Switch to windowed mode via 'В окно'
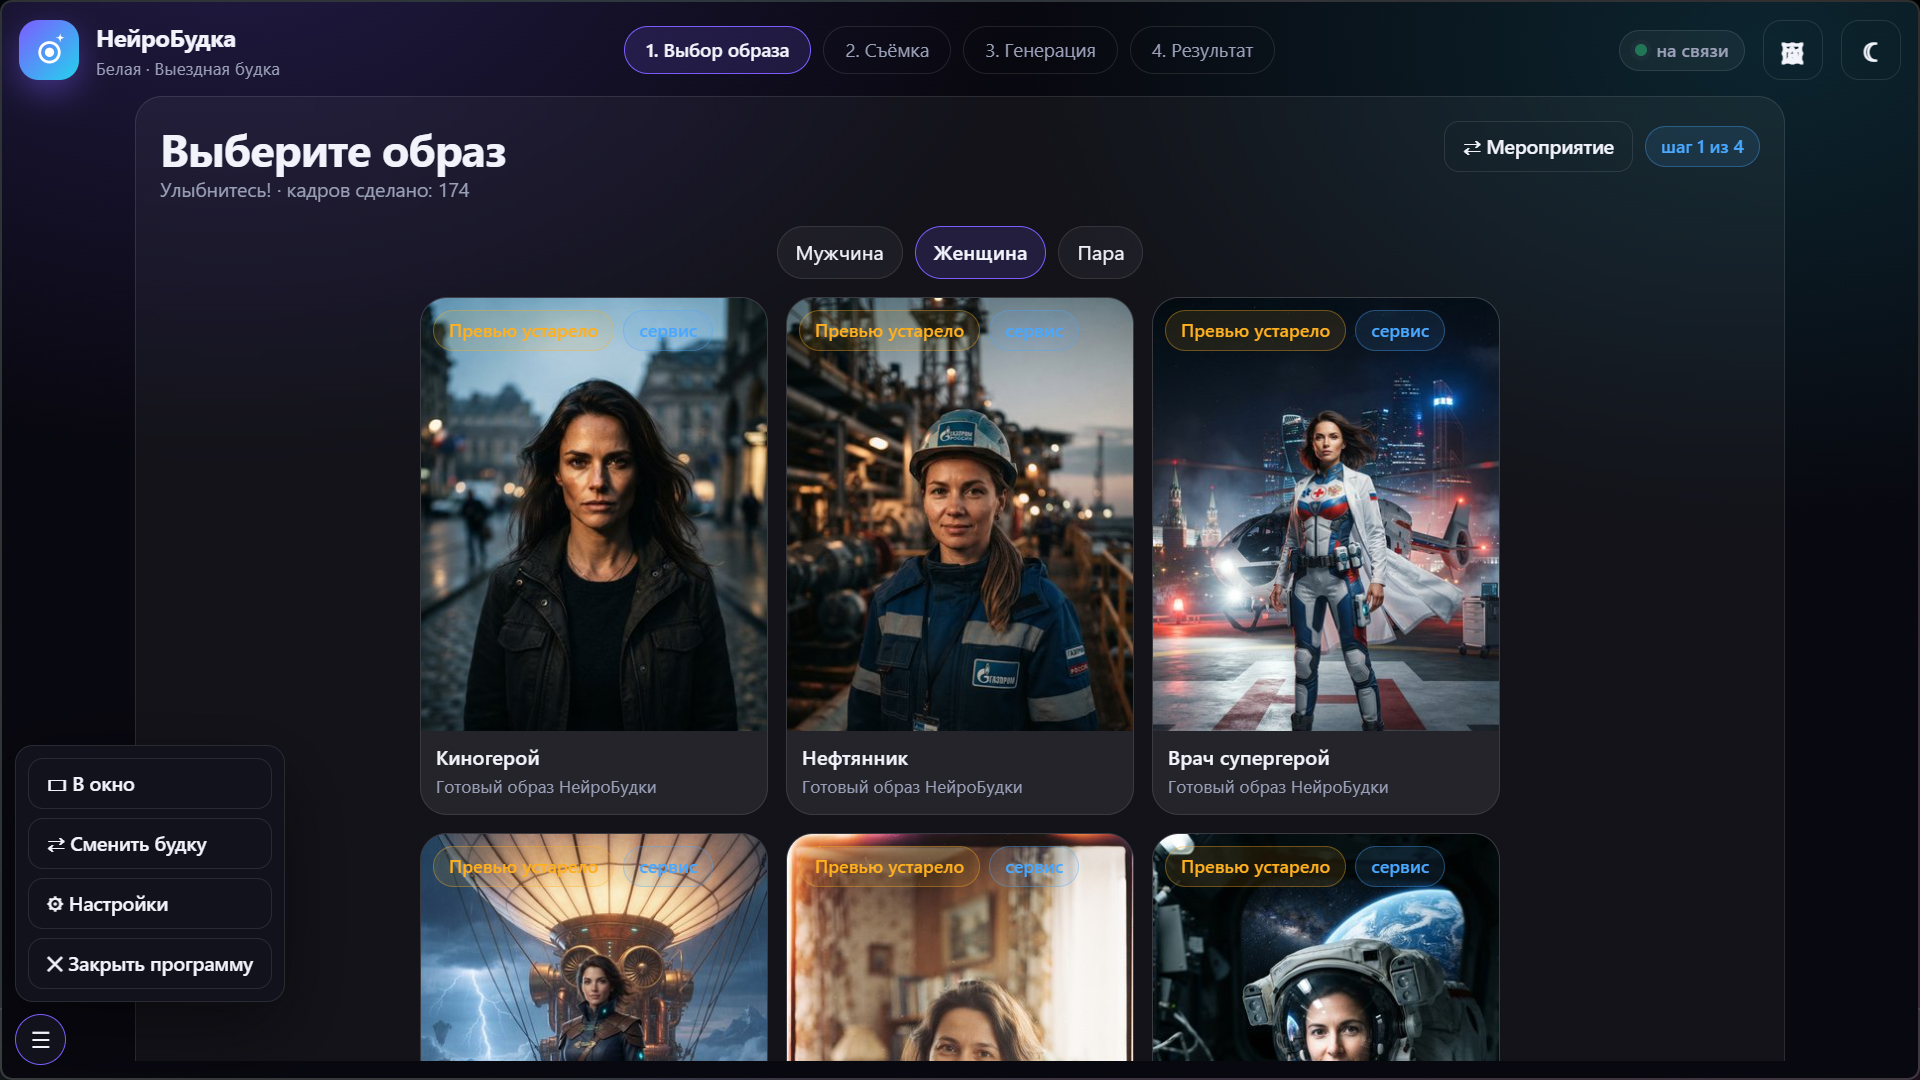1920x1080 pixels. tap(150, 784)
